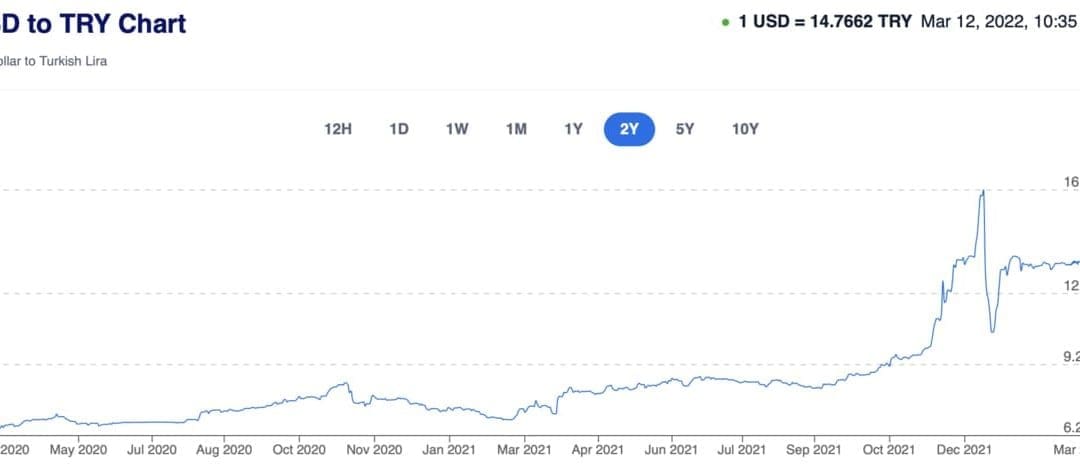The height and width of the screenshot is (476, 1080).
Task: Click the Sep 2021 axis label
Action: click(x=813, y=451)
